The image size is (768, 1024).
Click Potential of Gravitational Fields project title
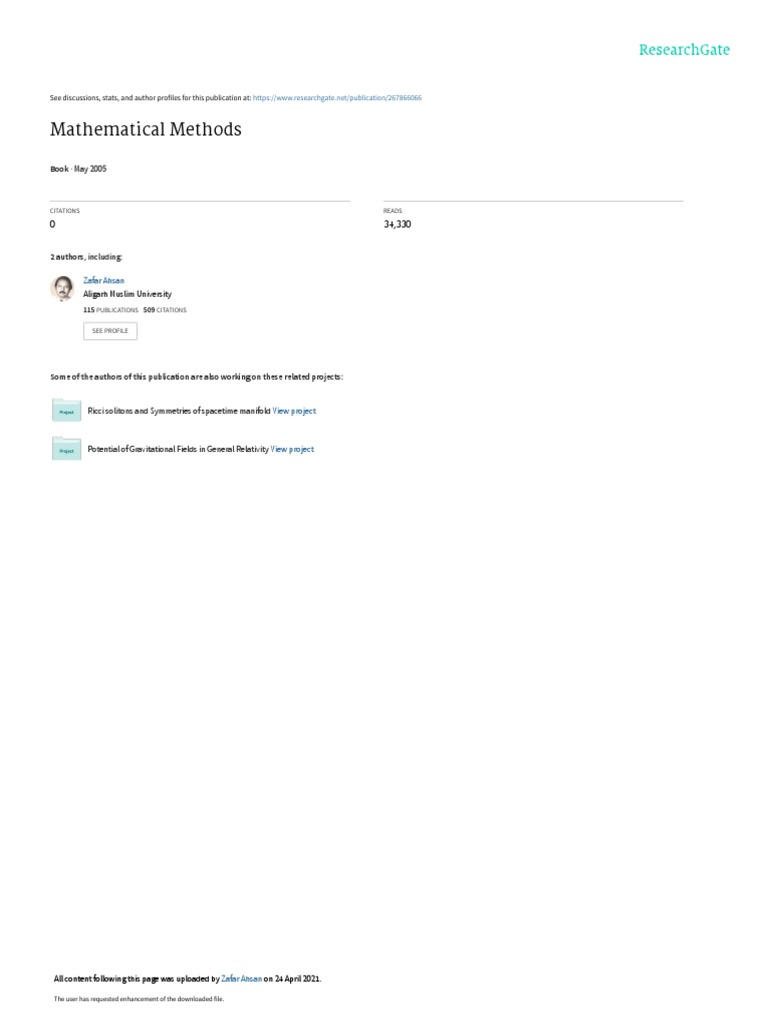178,449
